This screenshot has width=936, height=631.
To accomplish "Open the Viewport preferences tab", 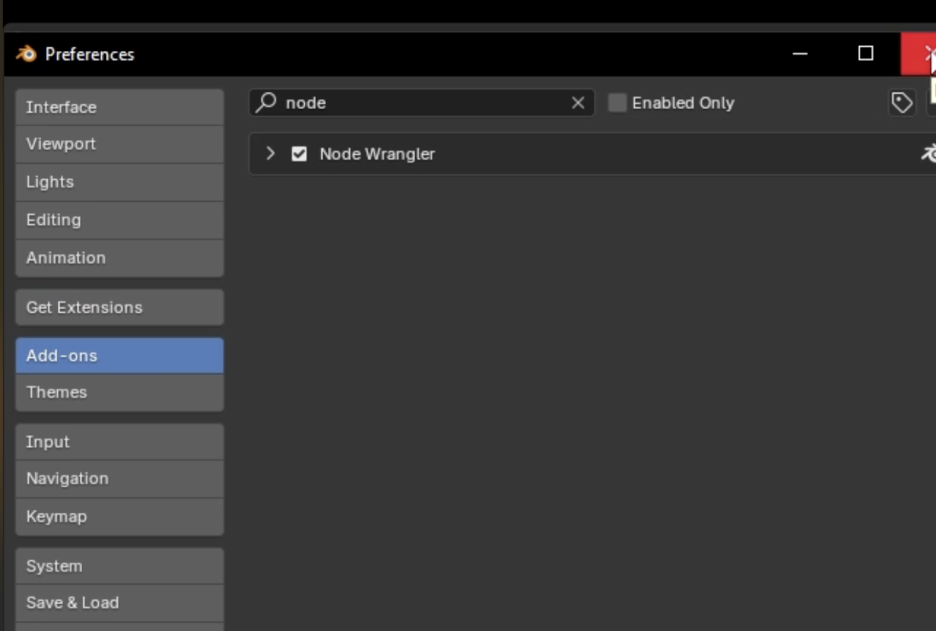I will 119,144.
